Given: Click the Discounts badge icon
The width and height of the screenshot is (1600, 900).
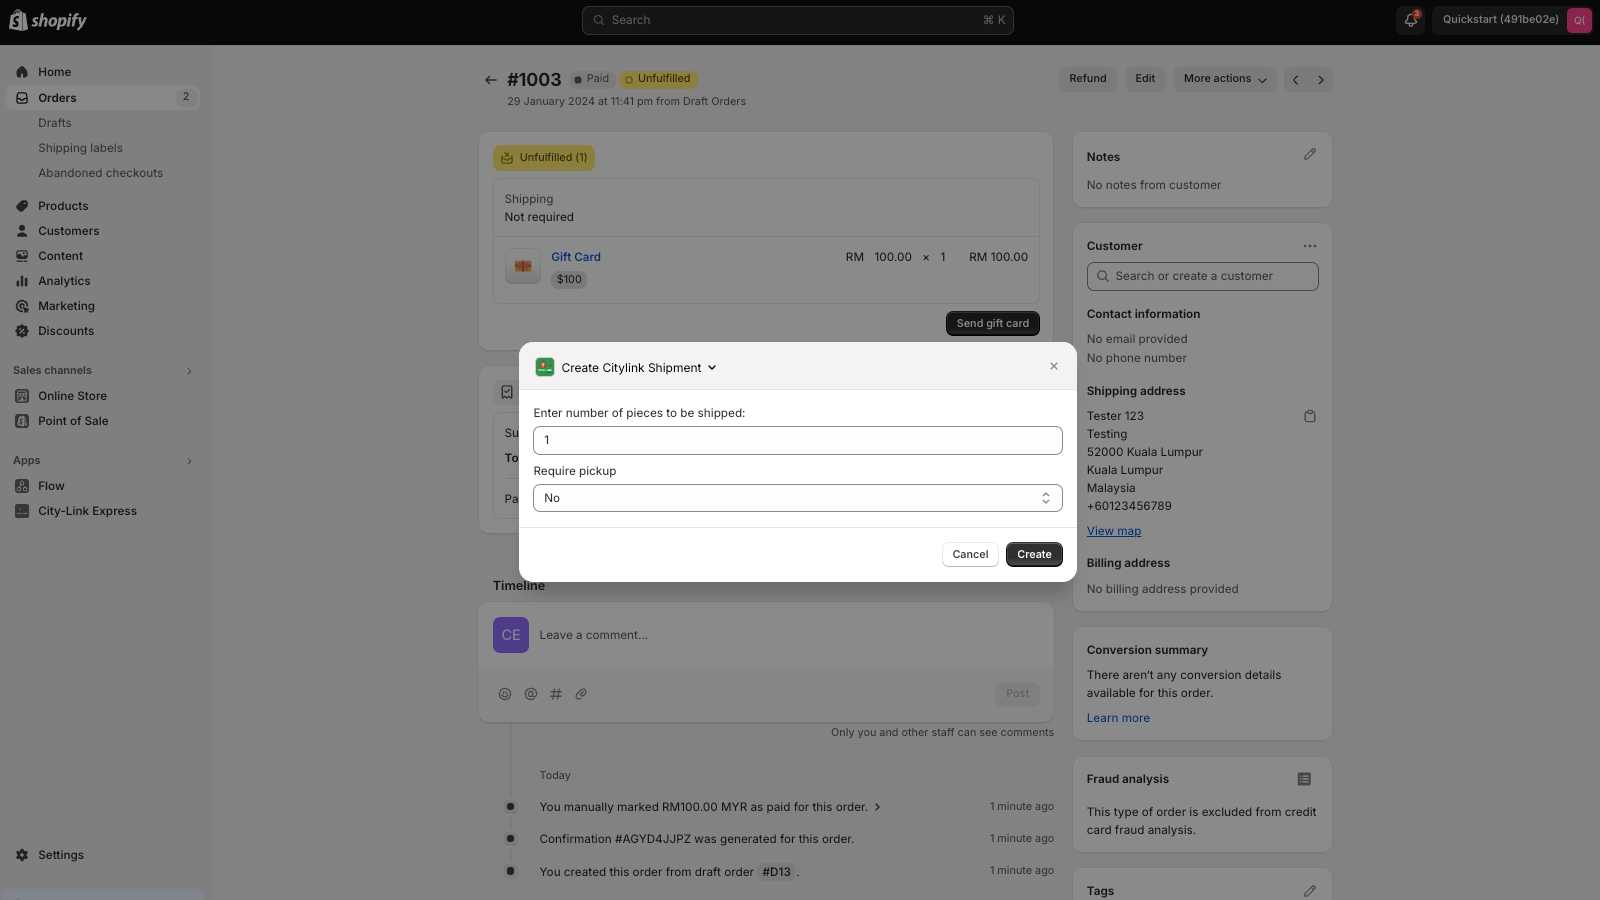Looking at the screenshot, I should coord(22,331).
